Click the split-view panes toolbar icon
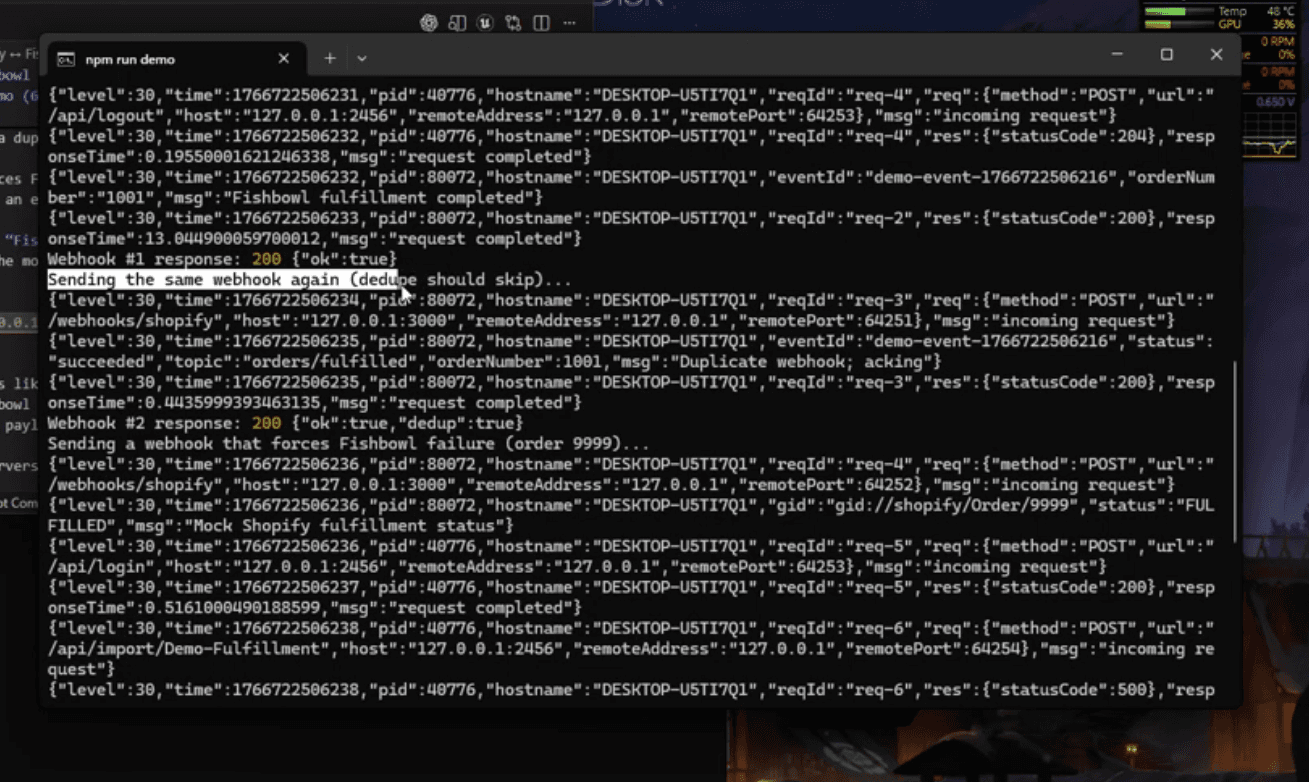This screenshot has width=1309, height=782. tap(541, 22)
